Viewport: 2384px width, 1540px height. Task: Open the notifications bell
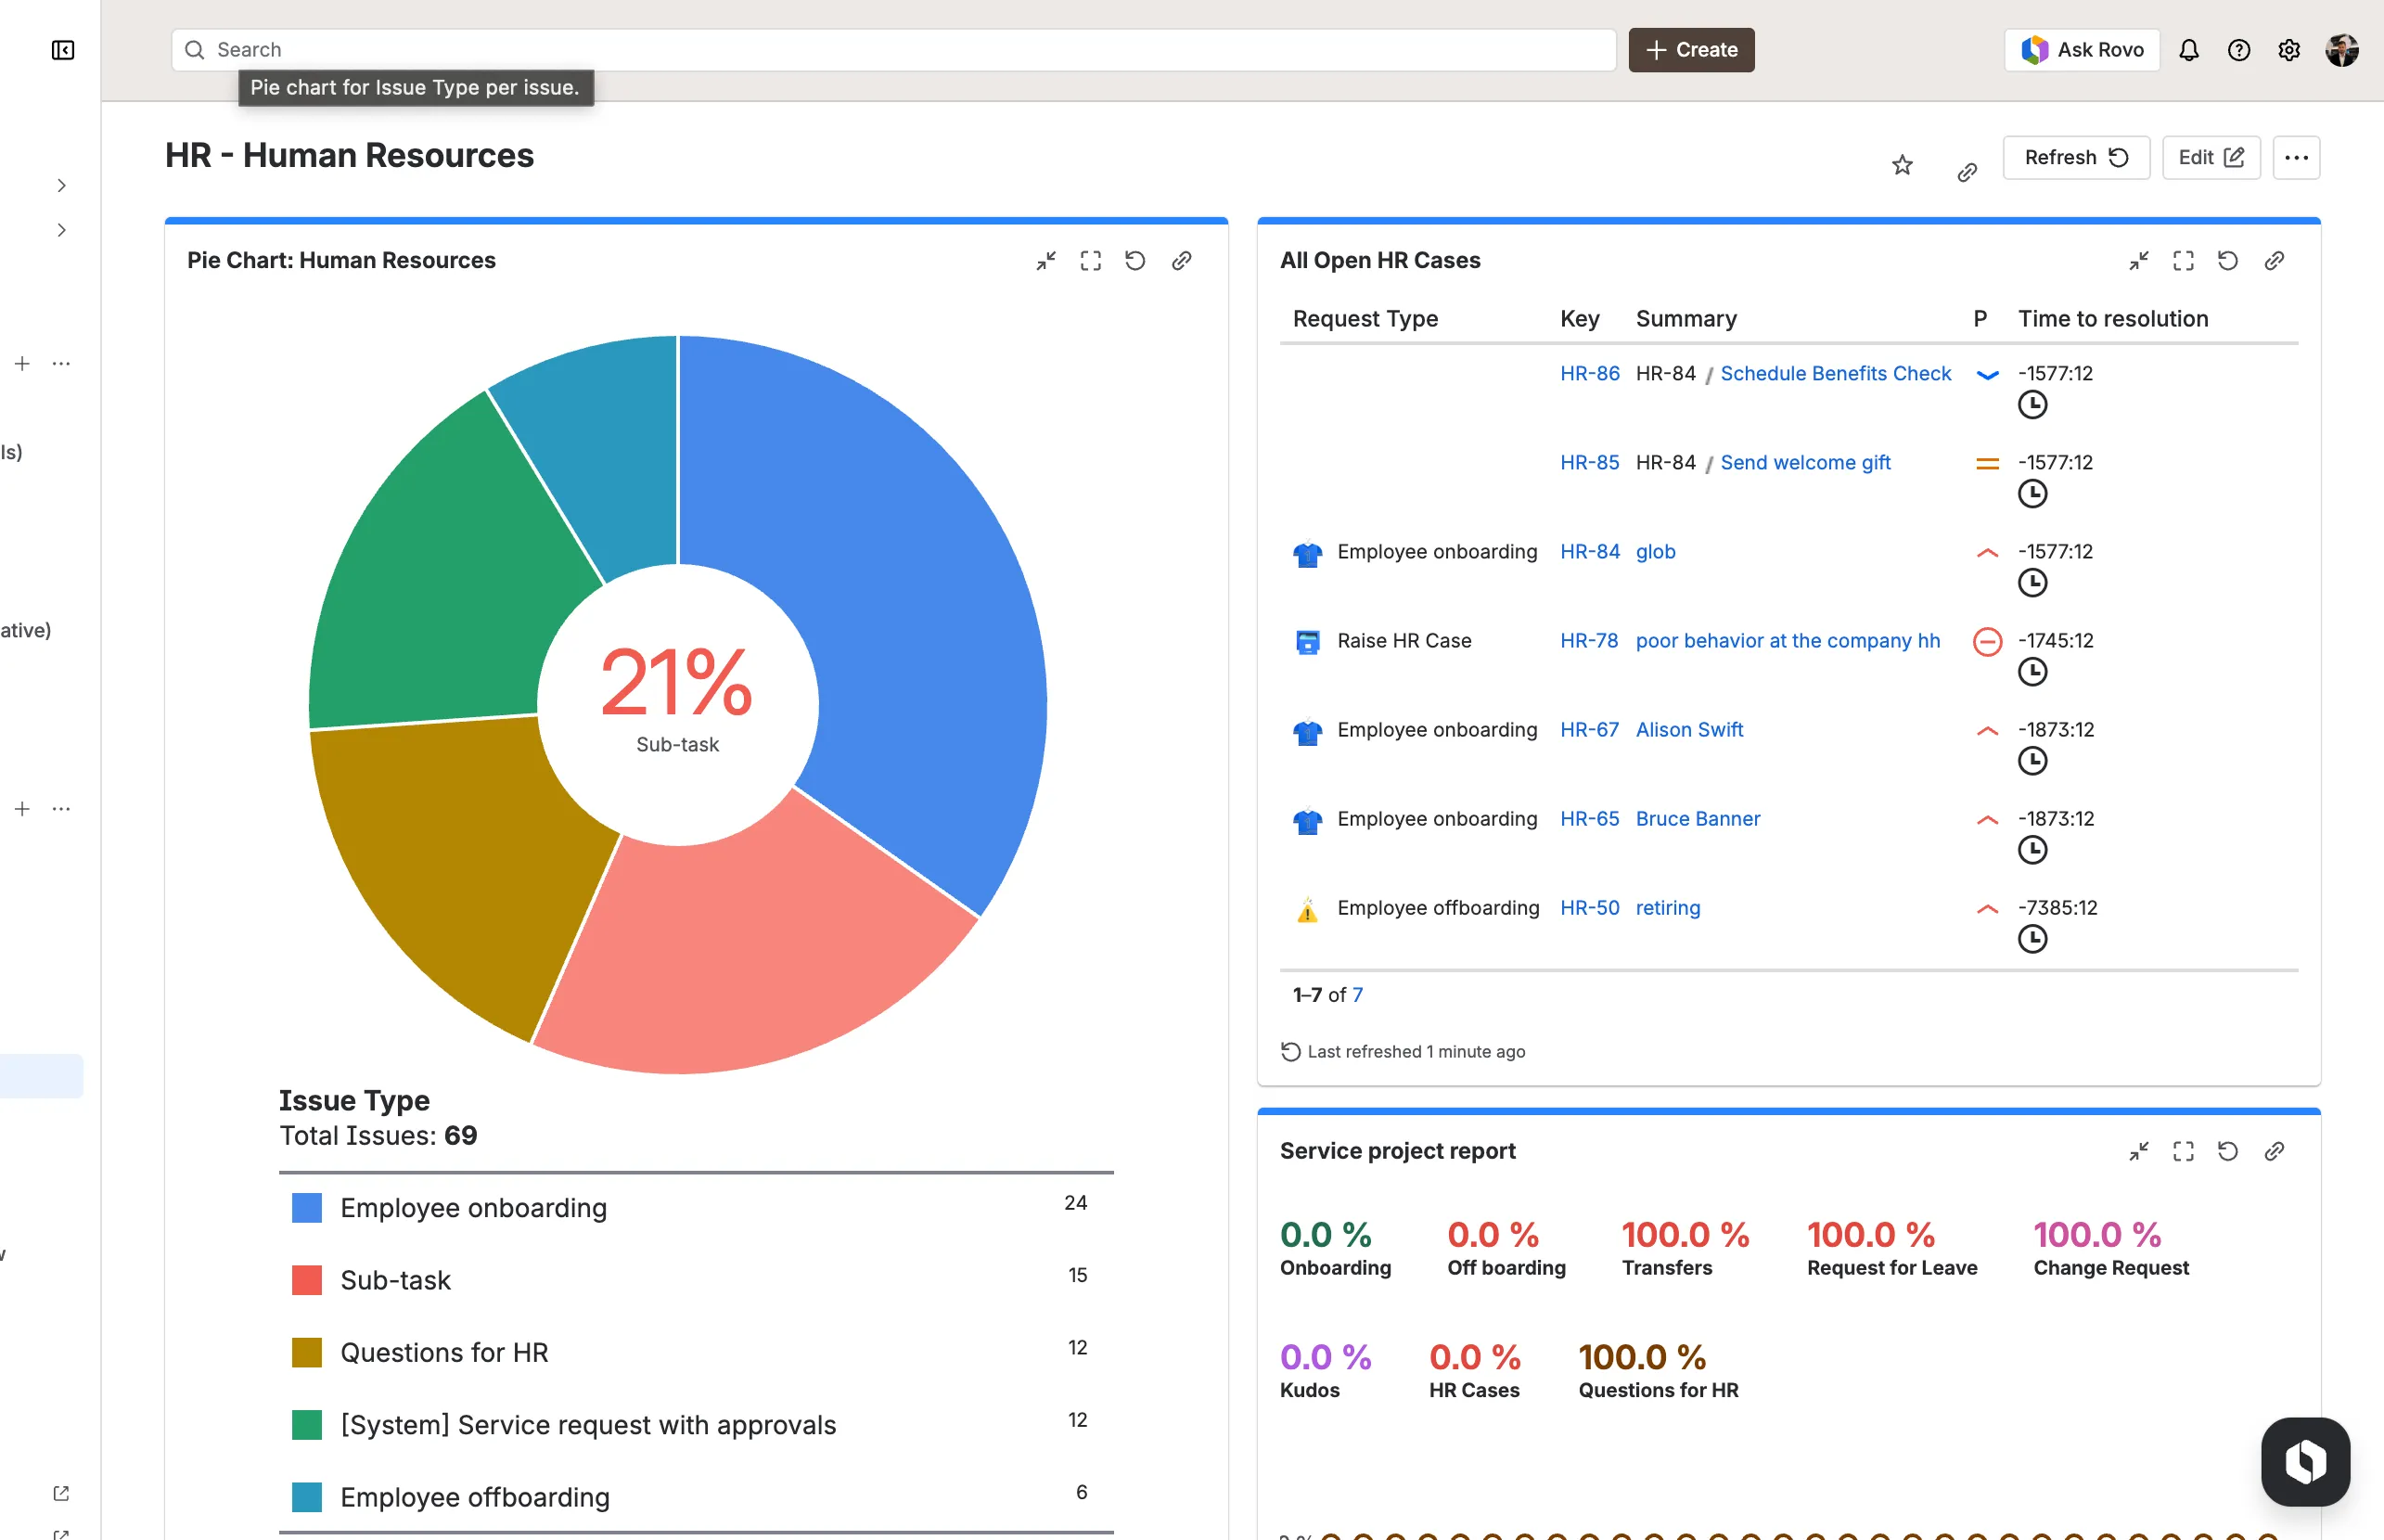coord(2189,49)
